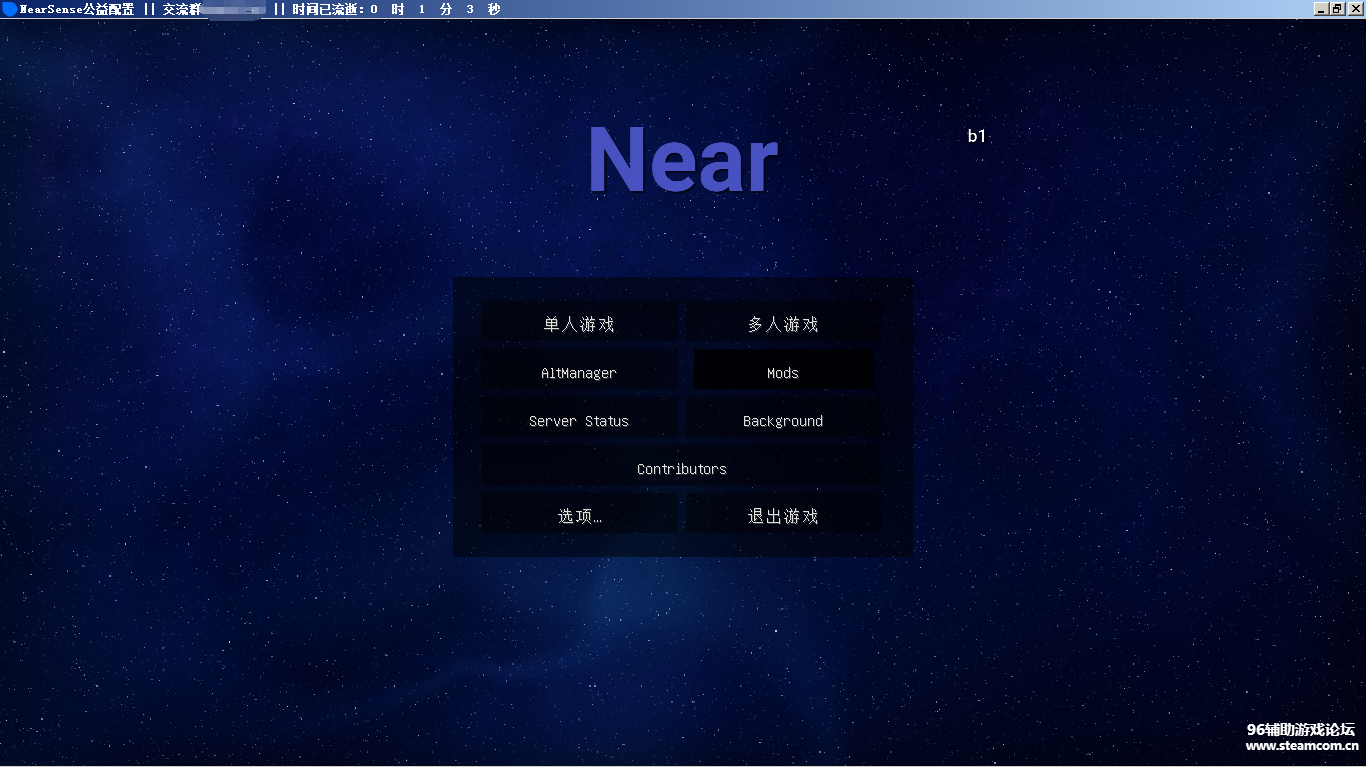Open 选项... options settings

579,516
